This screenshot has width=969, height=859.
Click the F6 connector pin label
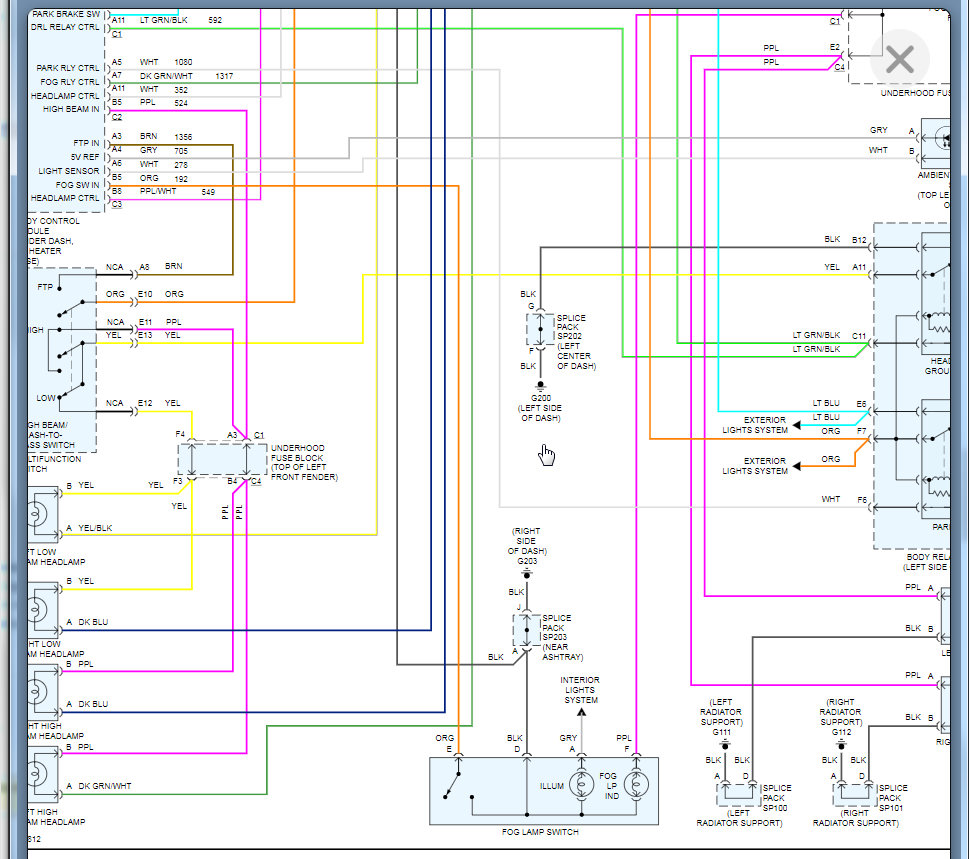click(x=861, y=499)
